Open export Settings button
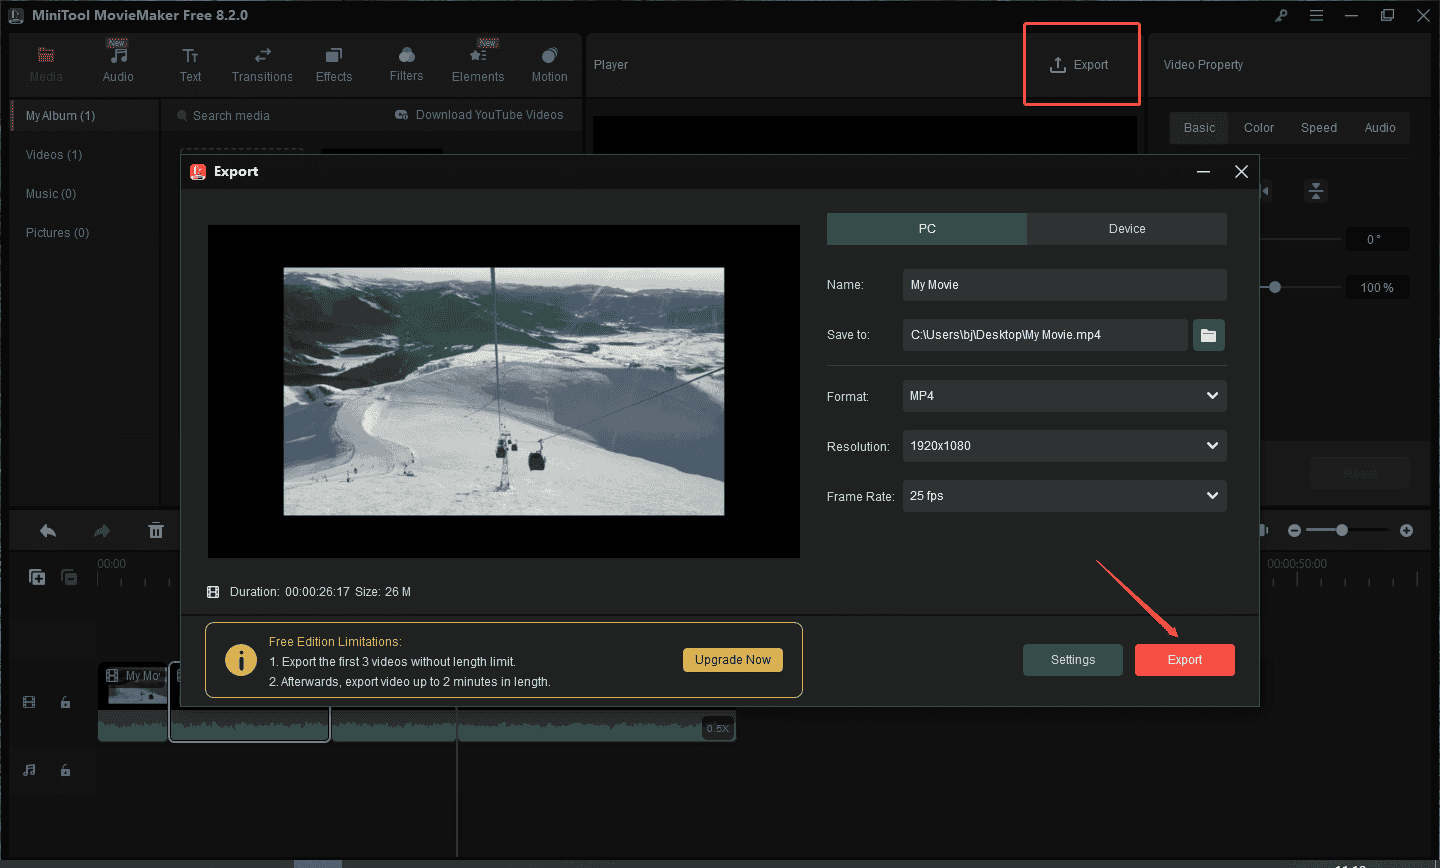The width and height of the screenshot is (1440, 868). (1073, 660)
